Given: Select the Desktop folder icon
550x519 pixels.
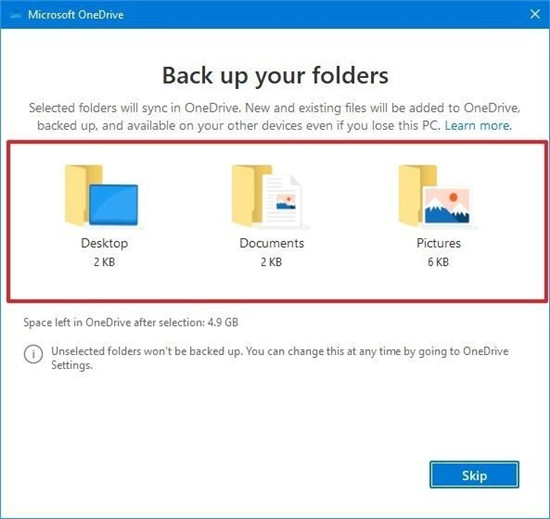Looking at the screenshot, I should 101,195.
